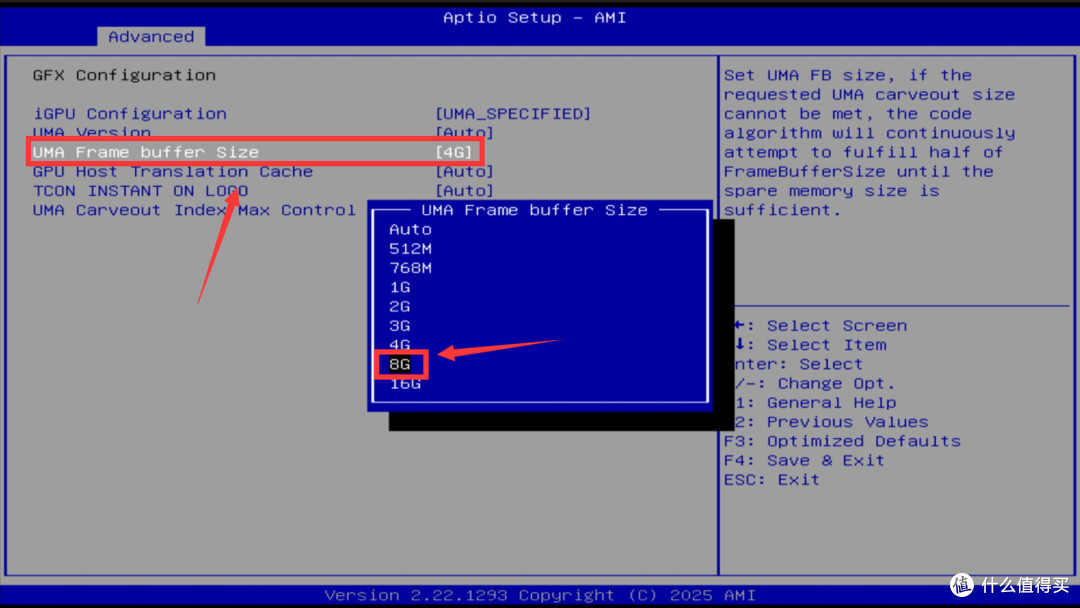Choose 1G in frame buffer popup
This screenshot has width=1080, height=608.
[x=400, y=287]
